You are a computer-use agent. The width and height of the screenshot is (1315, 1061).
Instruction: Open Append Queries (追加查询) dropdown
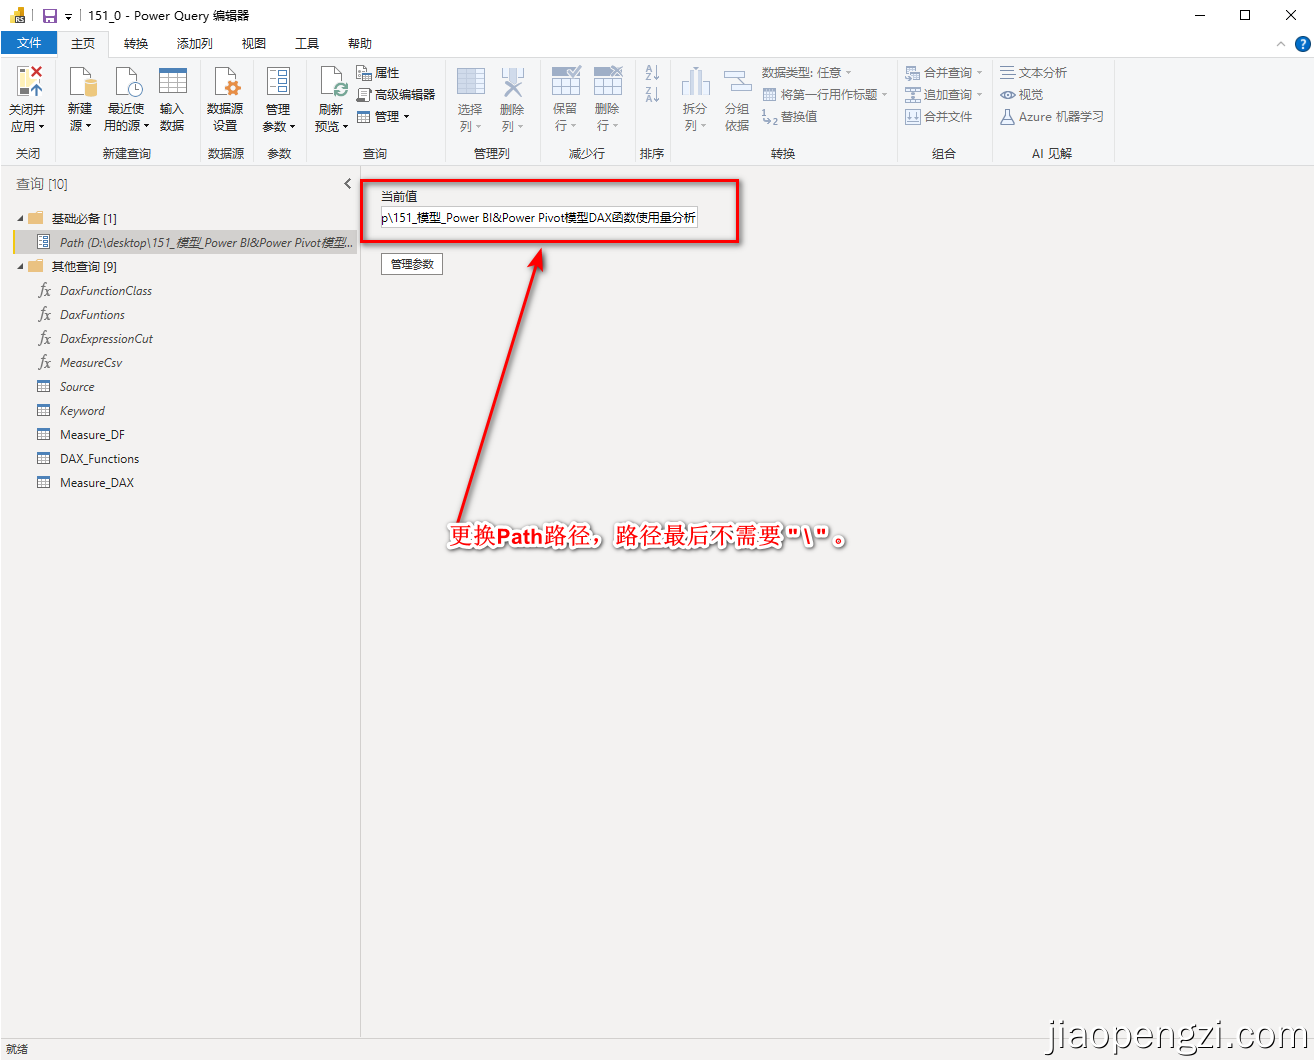[944, 95]
